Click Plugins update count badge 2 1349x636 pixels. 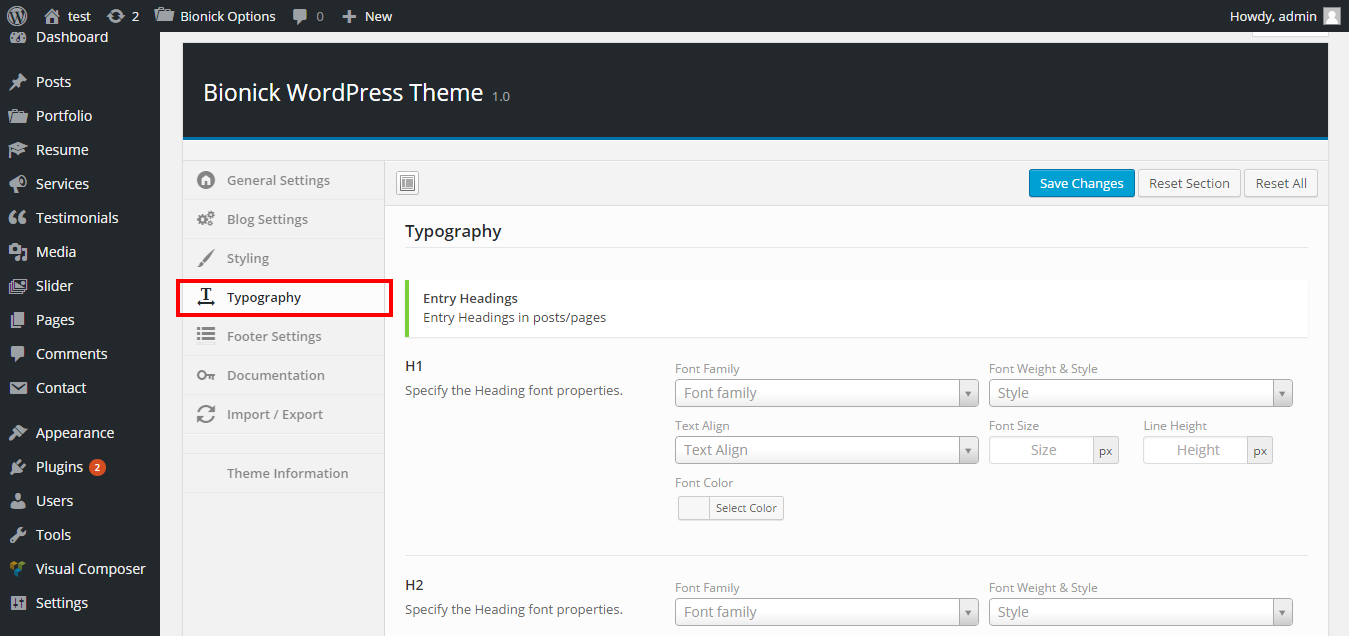[97, 467]
